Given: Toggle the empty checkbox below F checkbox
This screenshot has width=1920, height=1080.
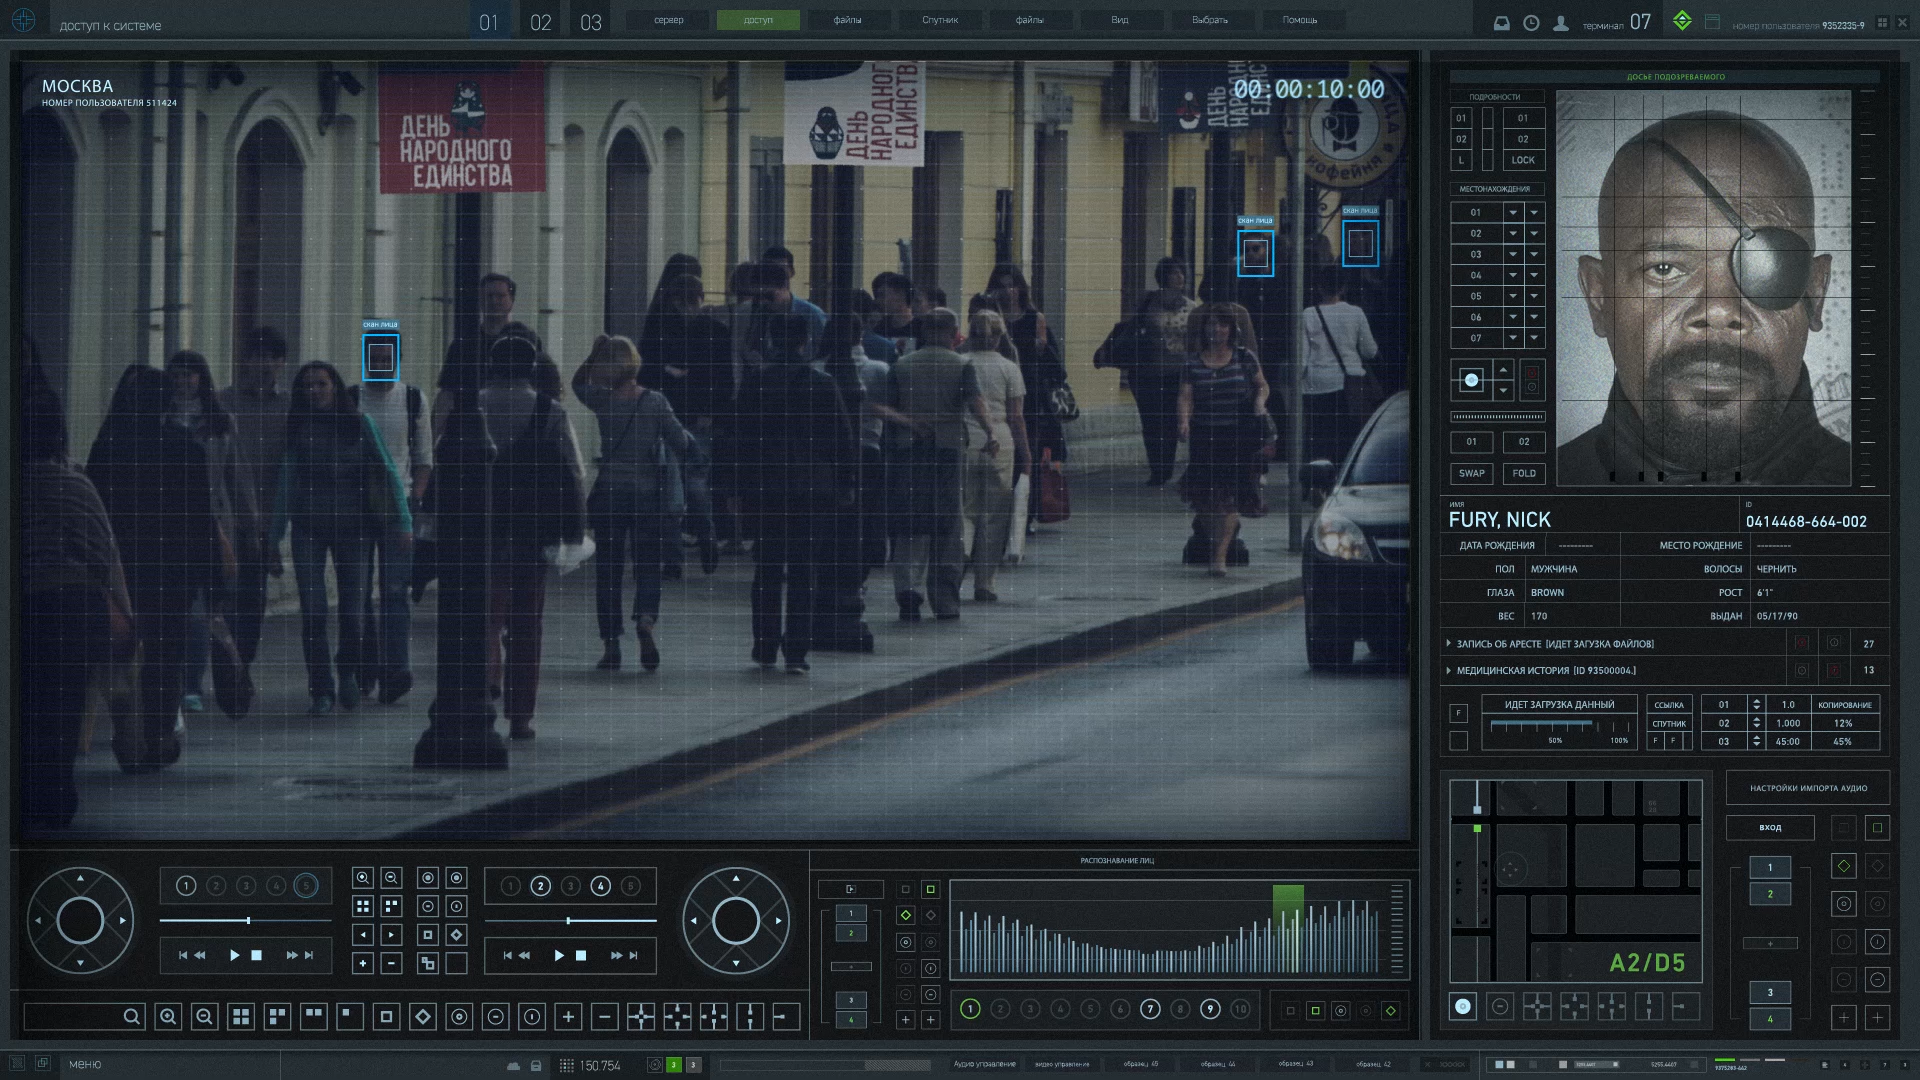Looking at the screenshot, I should (1459, 741).
